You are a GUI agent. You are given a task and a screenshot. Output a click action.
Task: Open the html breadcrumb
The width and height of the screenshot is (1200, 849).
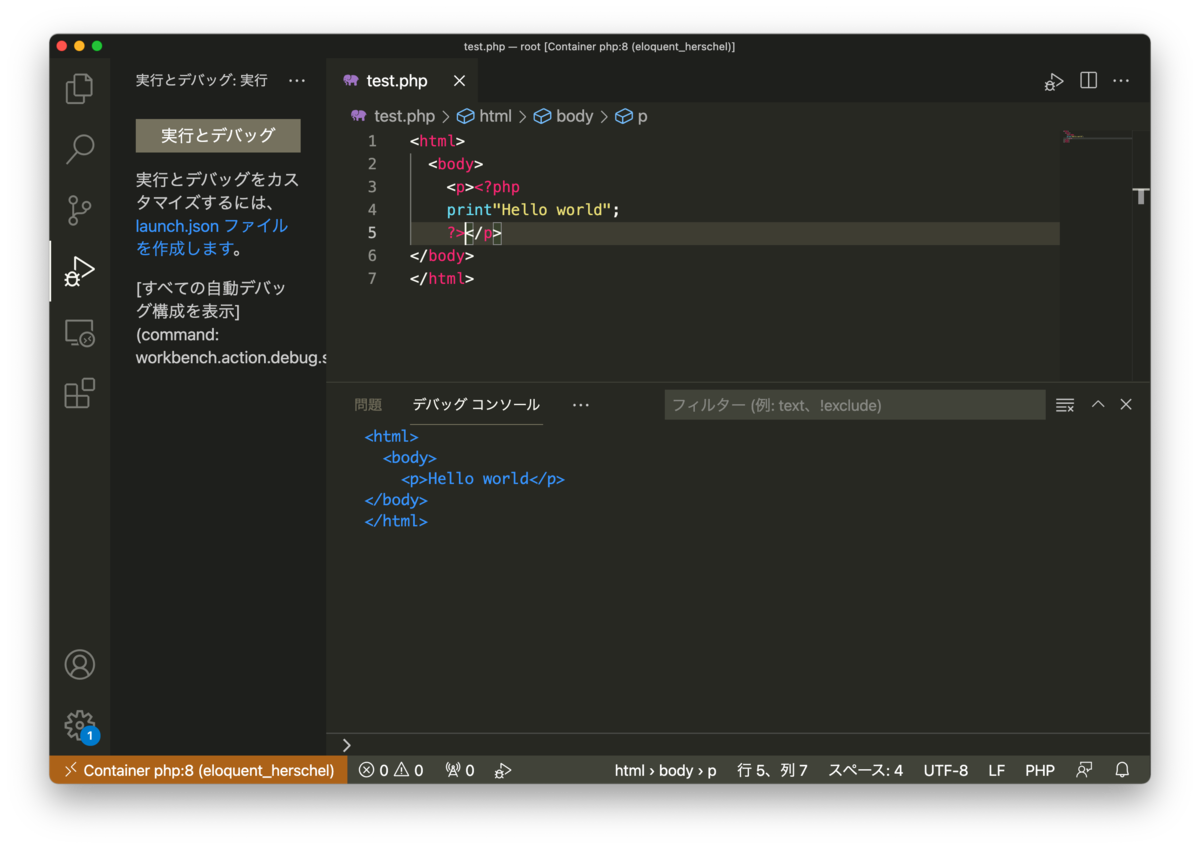coord(484,116)
